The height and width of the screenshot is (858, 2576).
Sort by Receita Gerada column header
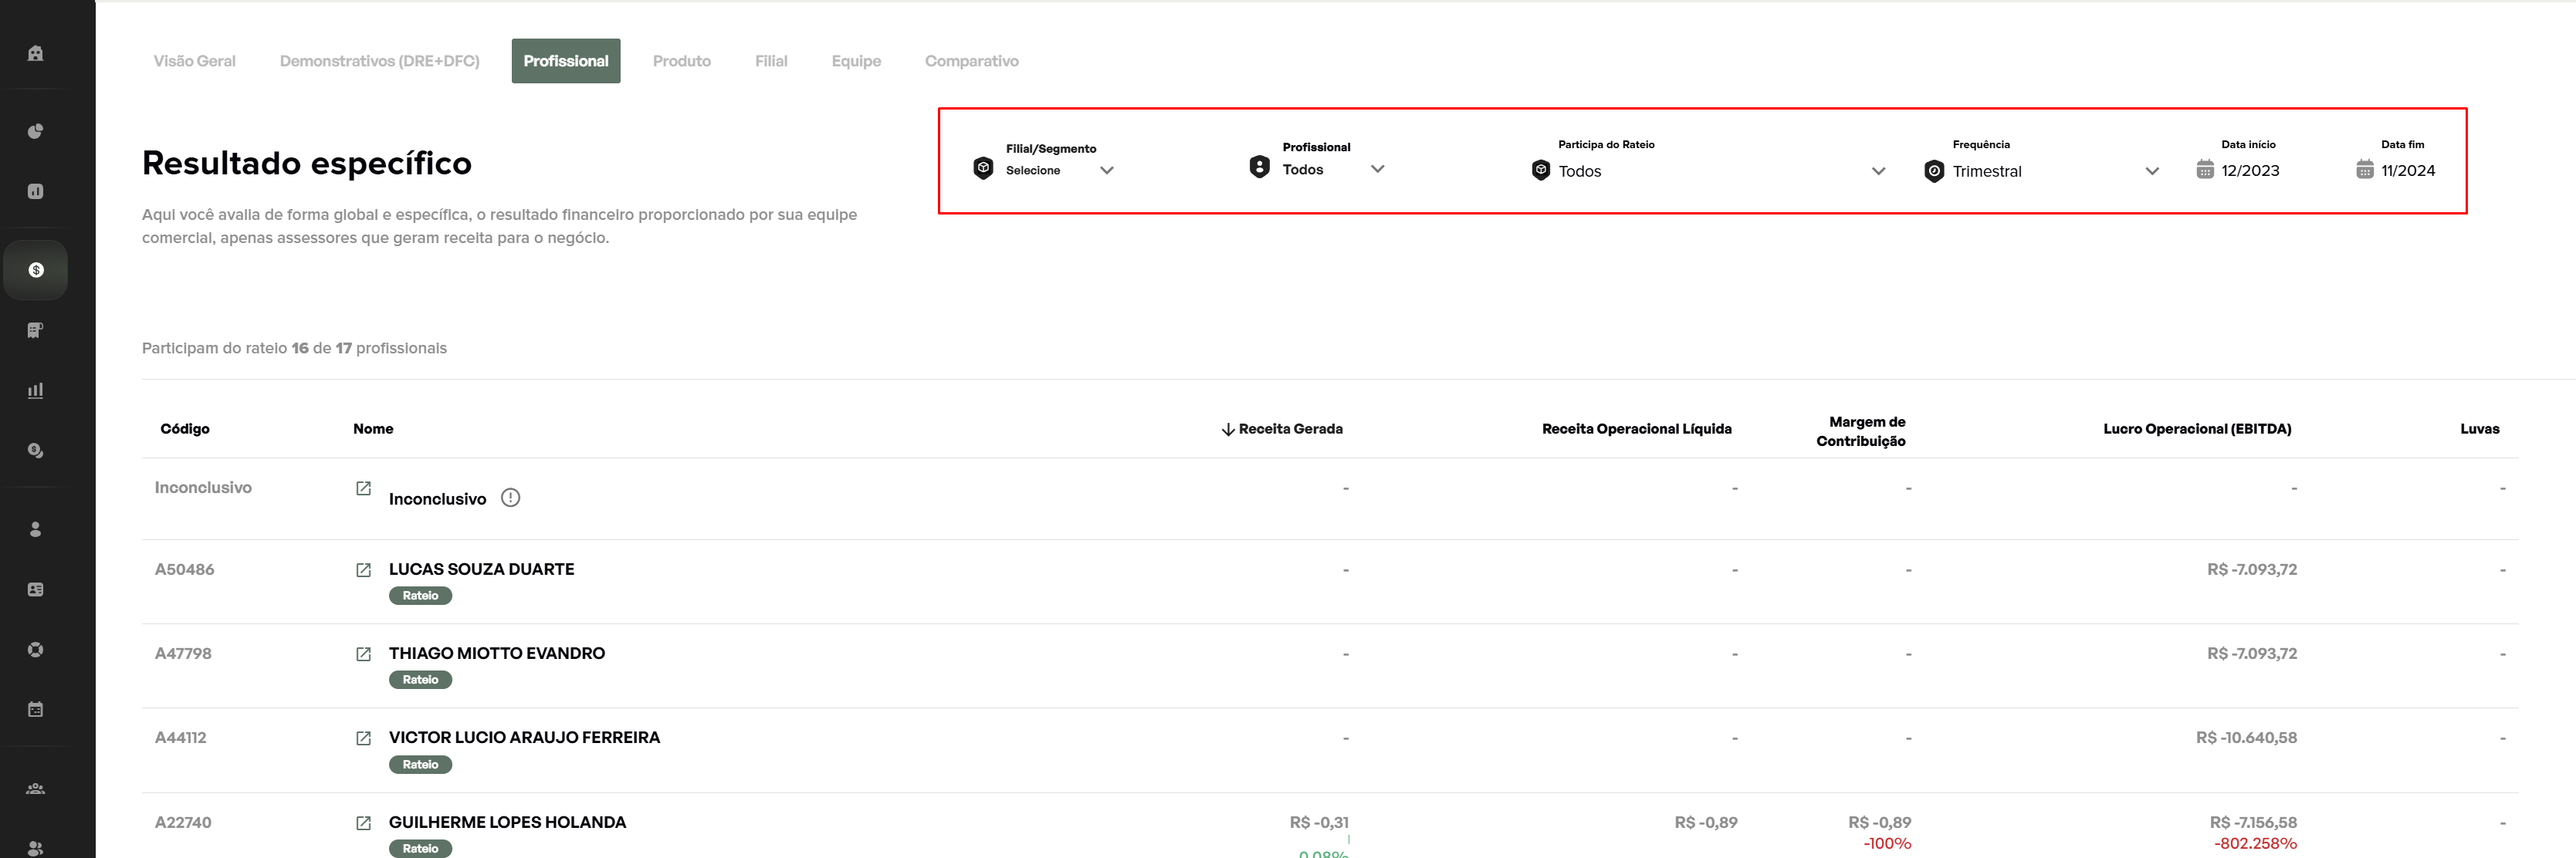[1289, 428]
